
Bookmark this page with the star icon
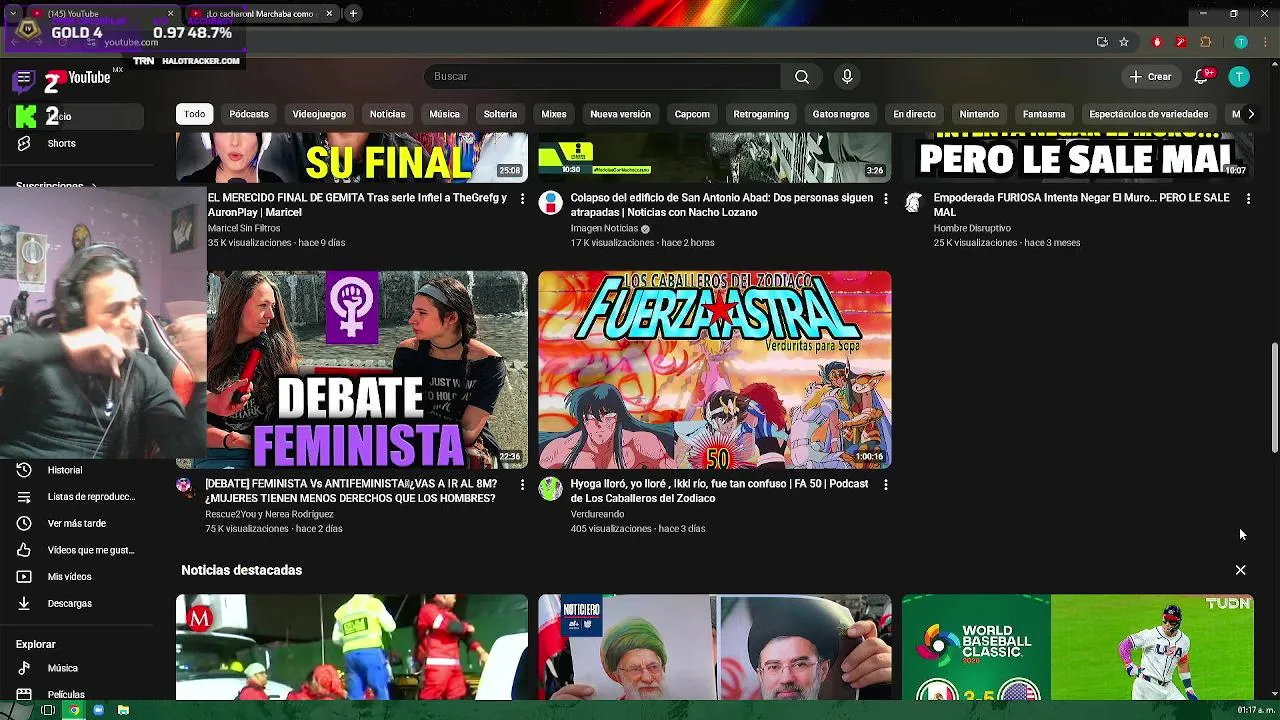(x=1124, y=42)
